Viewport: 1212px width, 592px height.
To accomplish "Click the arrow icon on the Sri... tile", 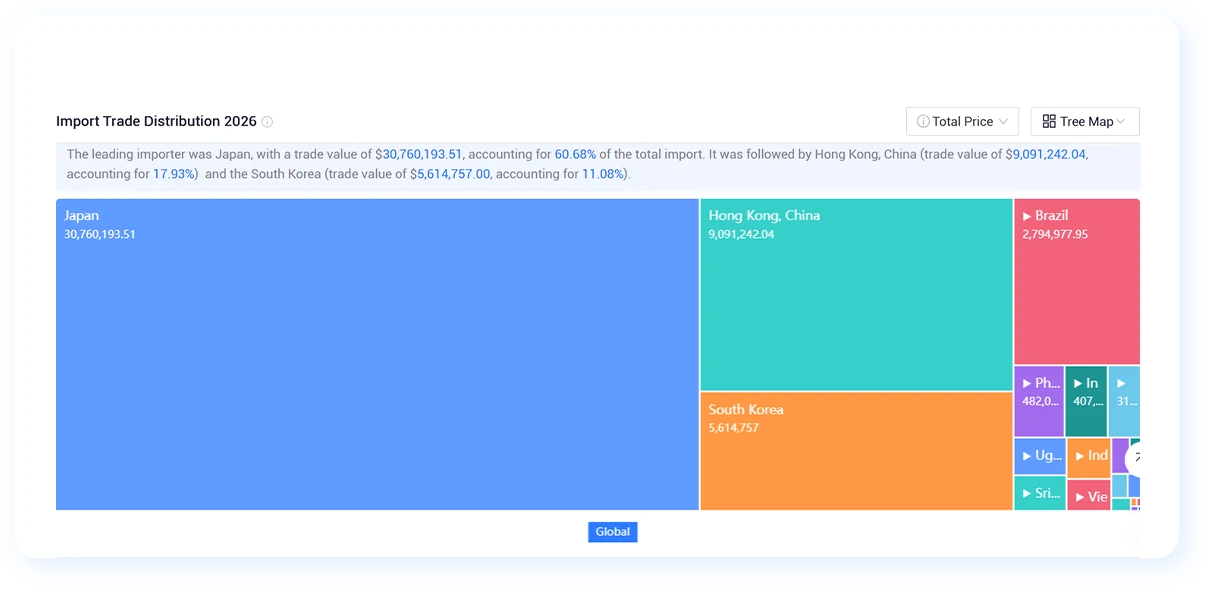I will pos(1027,494).
